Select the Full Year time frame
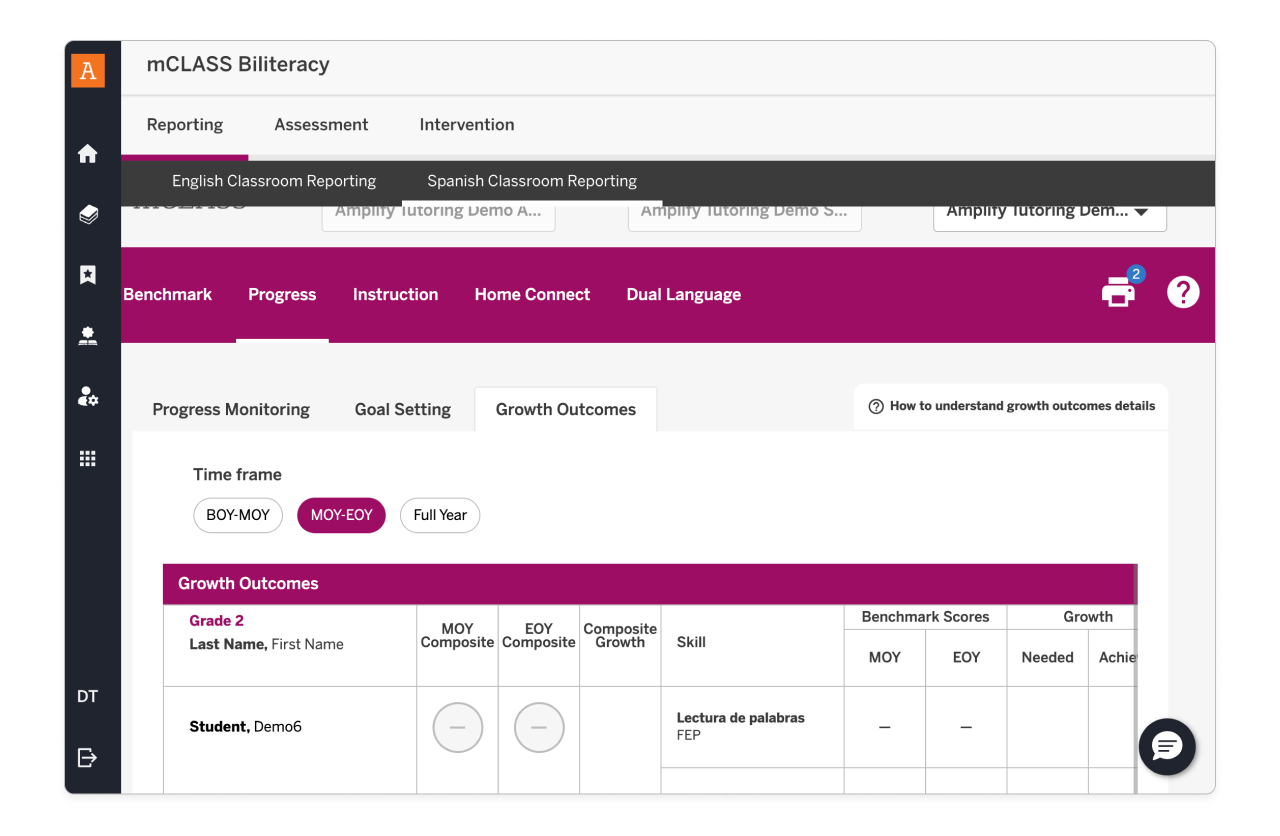Screen dimensions: 1280x836 pos(440,515)
